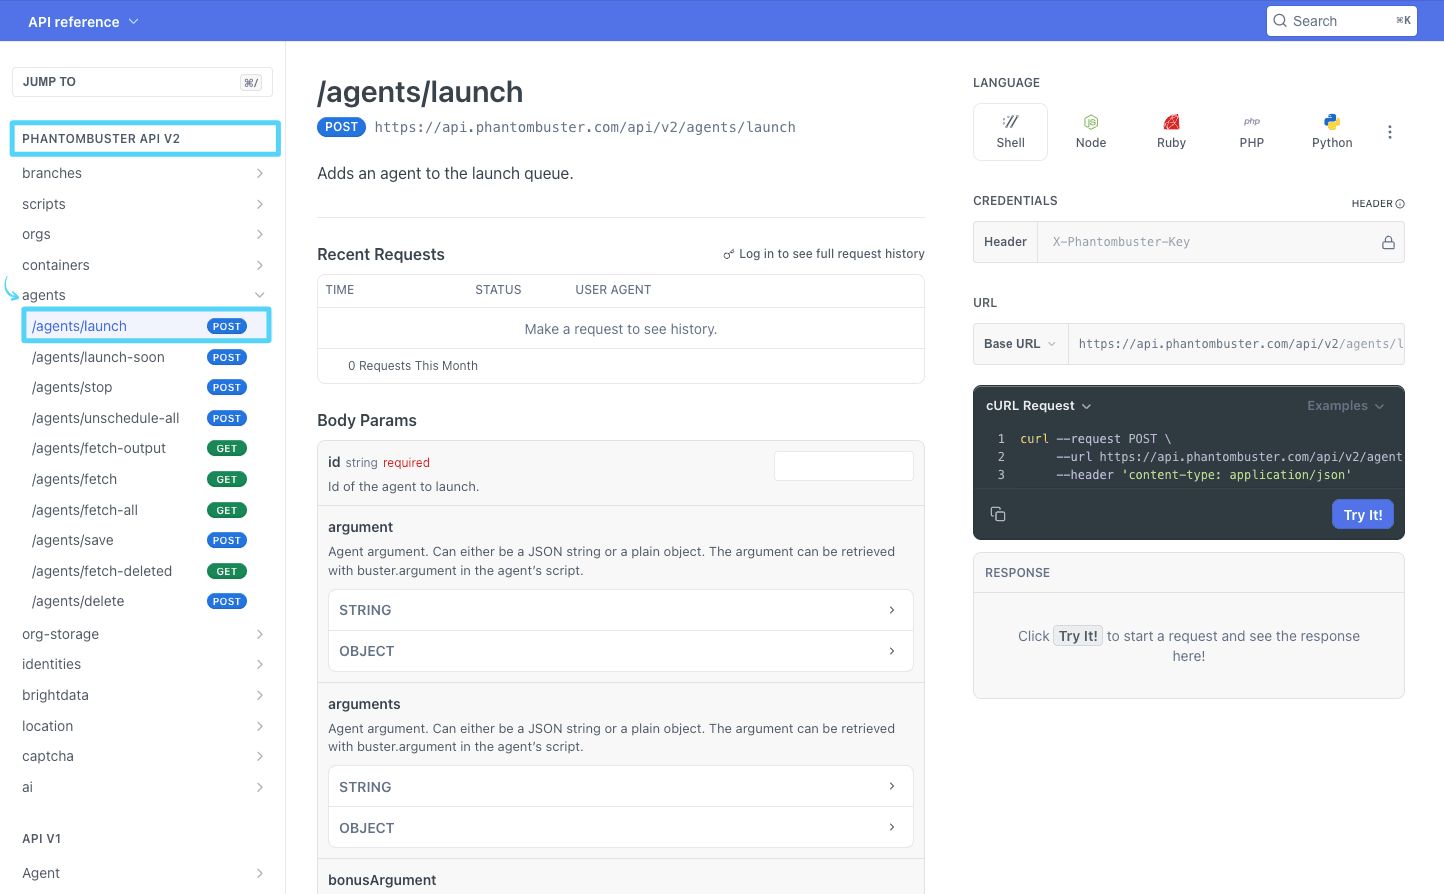1444x894 pixels.
Task: Click the Try It! button
Action: click(x=1362, y=514)
